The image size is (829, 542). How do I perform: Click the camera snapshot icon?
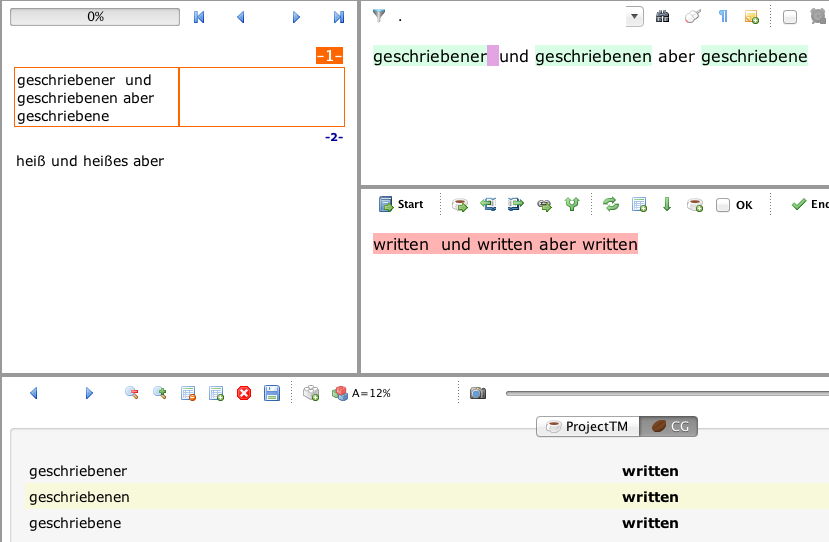[478, 393]
